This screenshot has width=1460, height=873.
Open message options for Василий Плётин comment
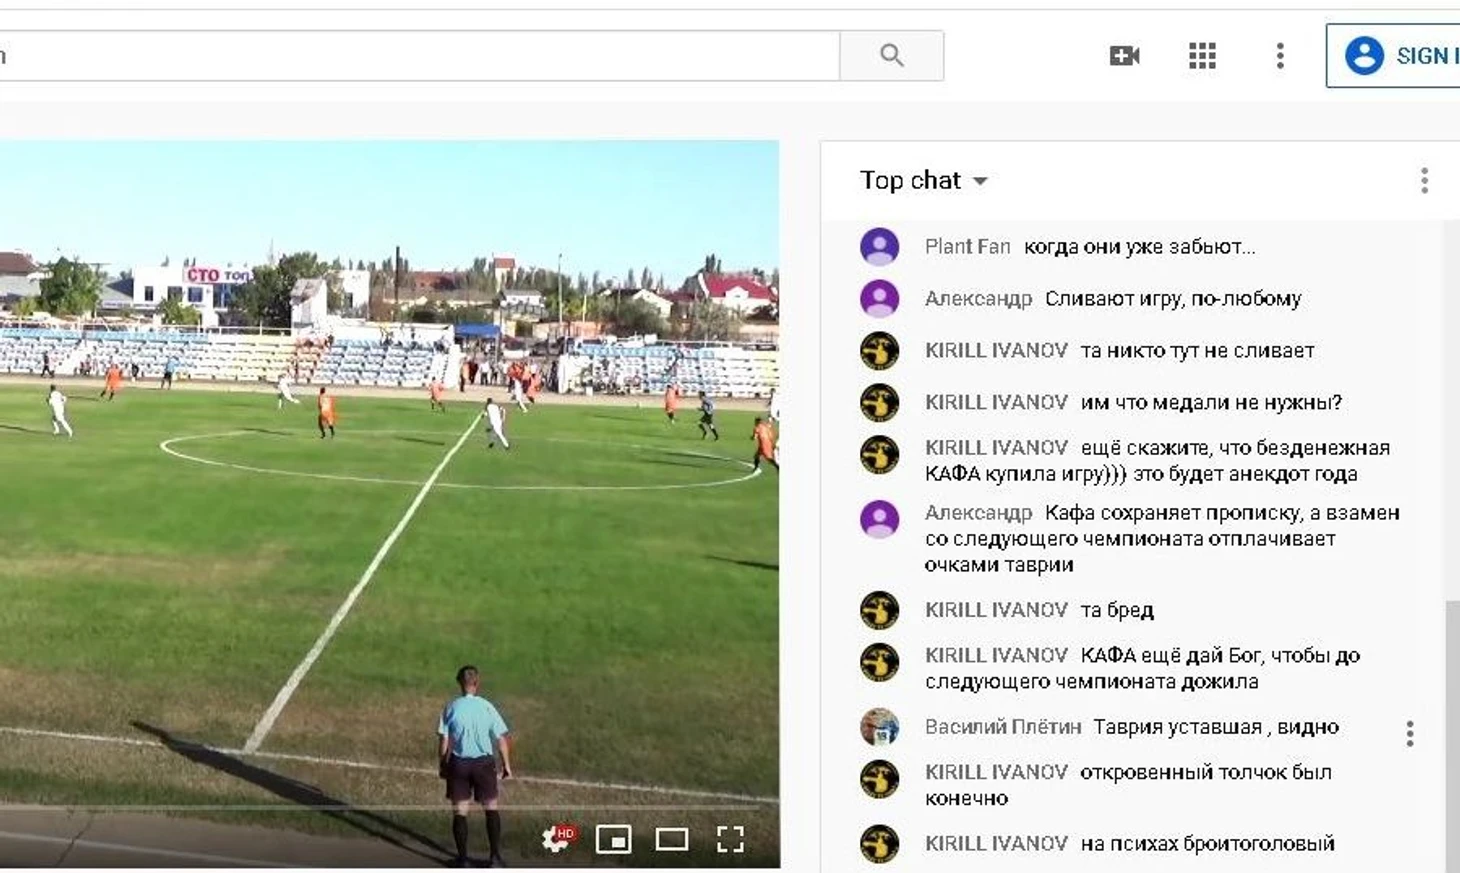click(1410, 734)
